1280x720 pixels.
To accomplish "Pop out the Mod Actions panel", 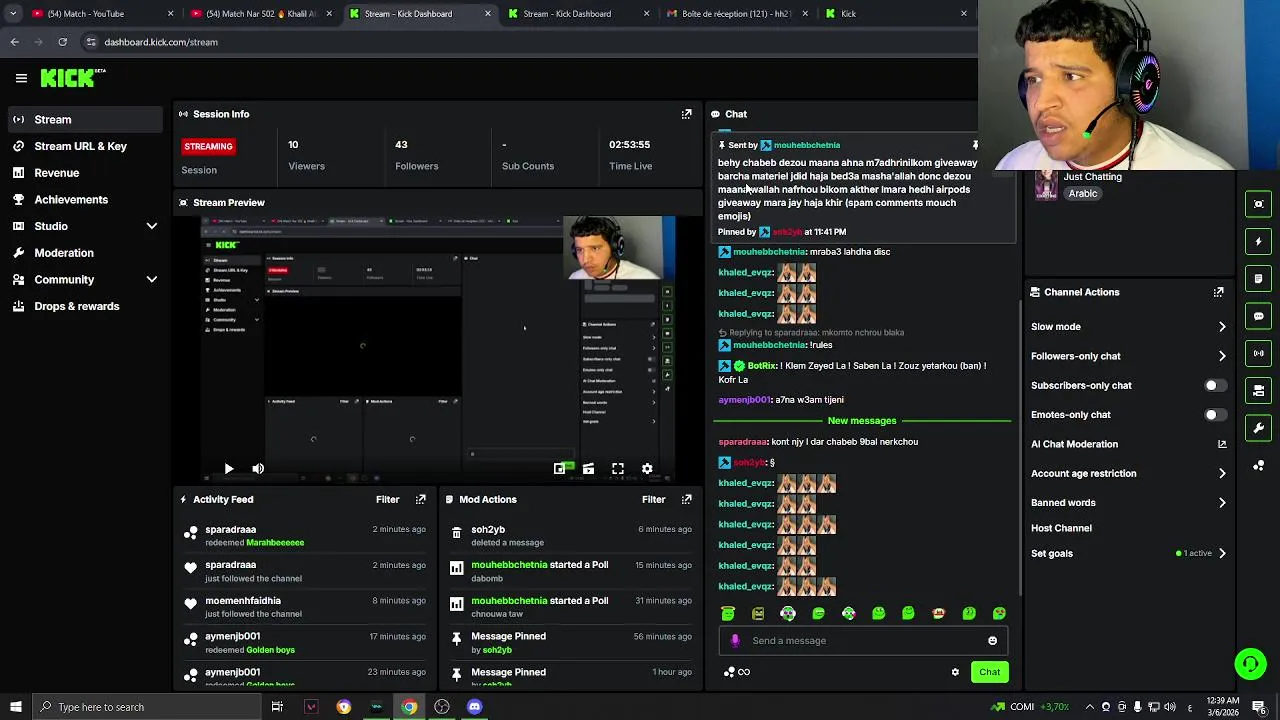I will 686,499.
